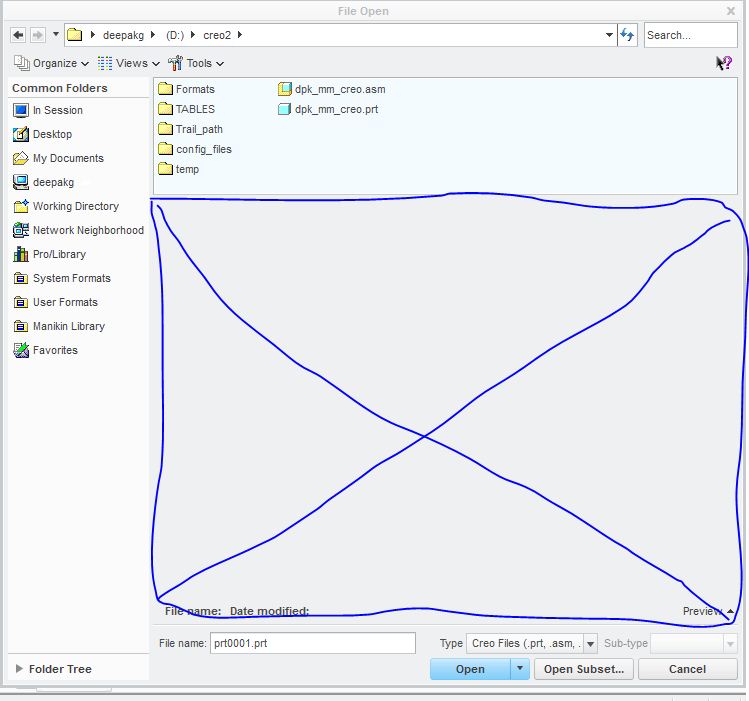The image size is (749, 701).
Task: Click the File name input box
Action: [313, 643]
